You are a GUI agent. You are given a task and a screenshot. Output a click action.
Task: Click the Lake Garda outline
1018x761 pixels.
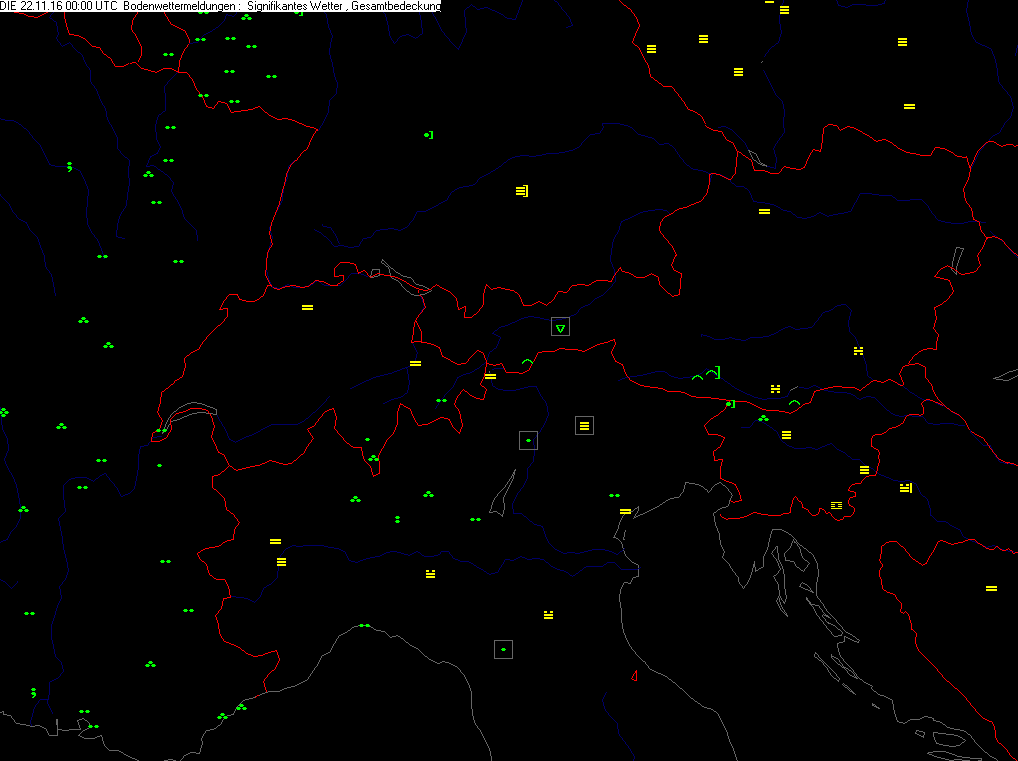(503, 493)
